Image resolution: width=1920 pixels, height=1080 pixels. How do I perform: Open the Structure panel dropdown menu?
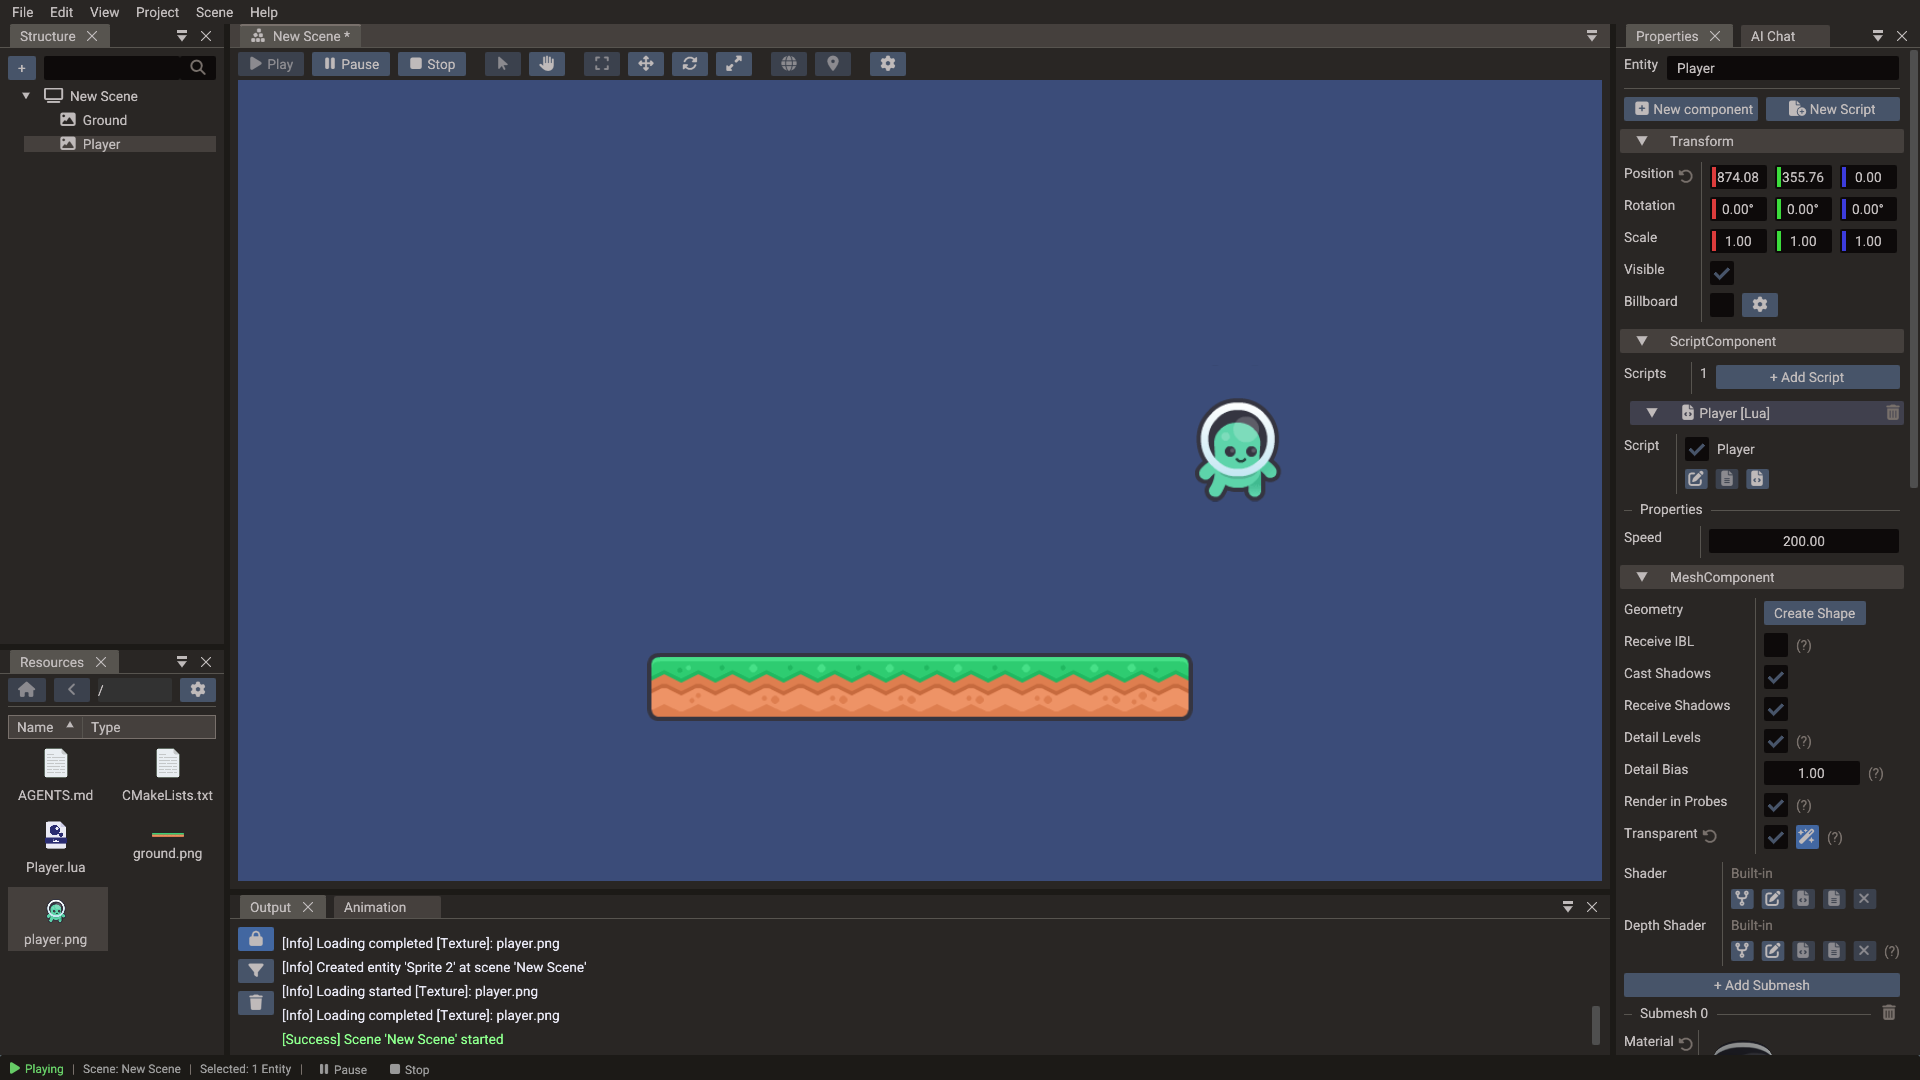click(182, 36)
